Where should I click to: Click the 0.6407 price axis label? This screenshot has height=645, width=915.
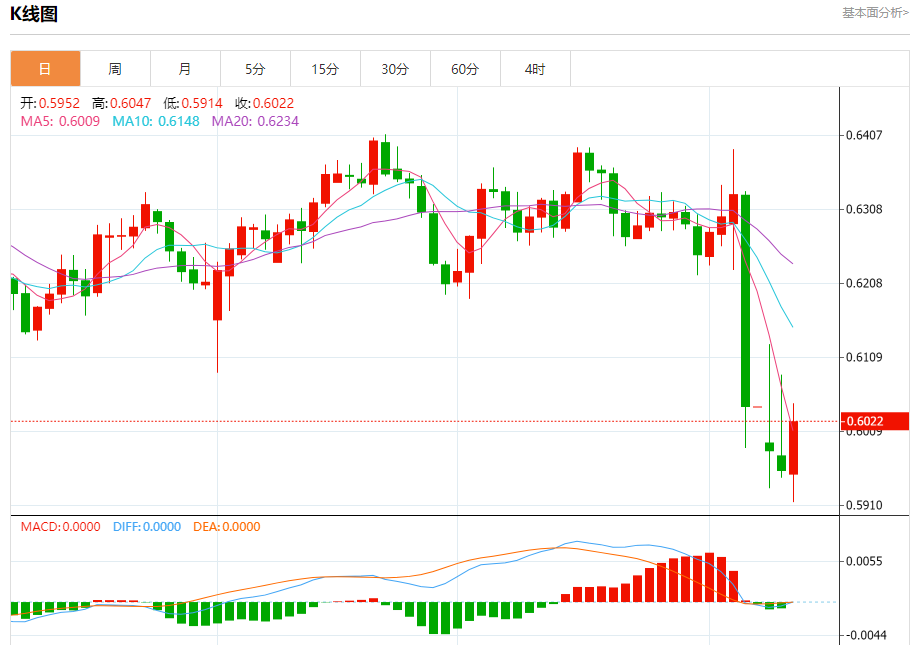click(864, 135)
